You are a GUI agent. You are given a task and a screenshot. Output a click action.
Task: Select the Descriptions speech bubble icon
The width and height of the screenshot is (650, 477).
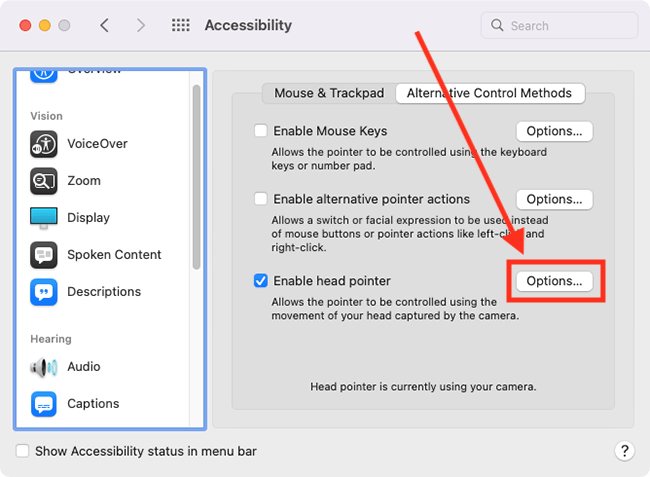coord(43,292)
